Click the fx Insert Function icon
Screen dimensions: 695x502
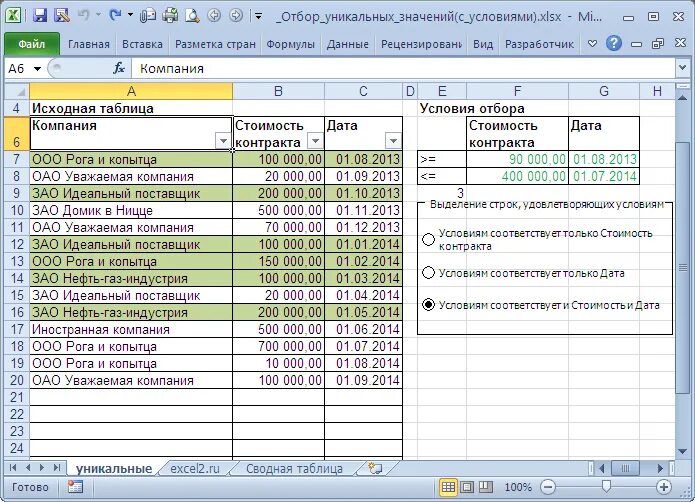(119, 68)
